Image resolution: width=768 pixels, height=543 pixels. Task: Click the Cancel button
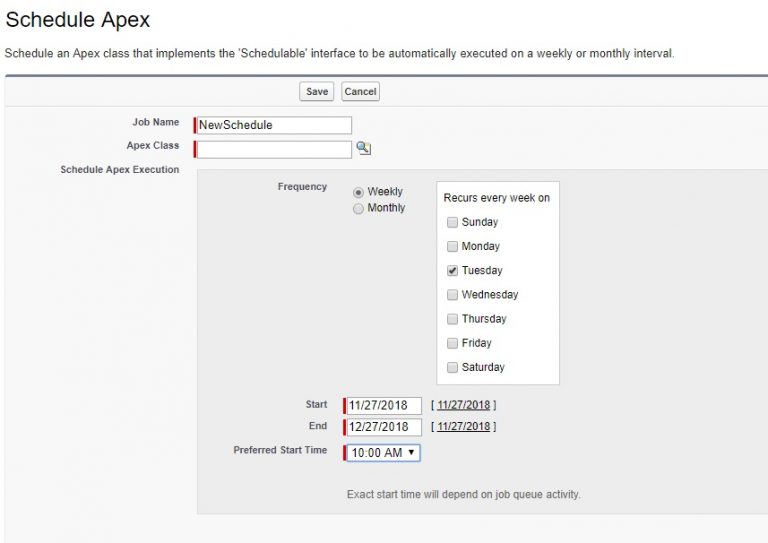click(x=360, y=92)
